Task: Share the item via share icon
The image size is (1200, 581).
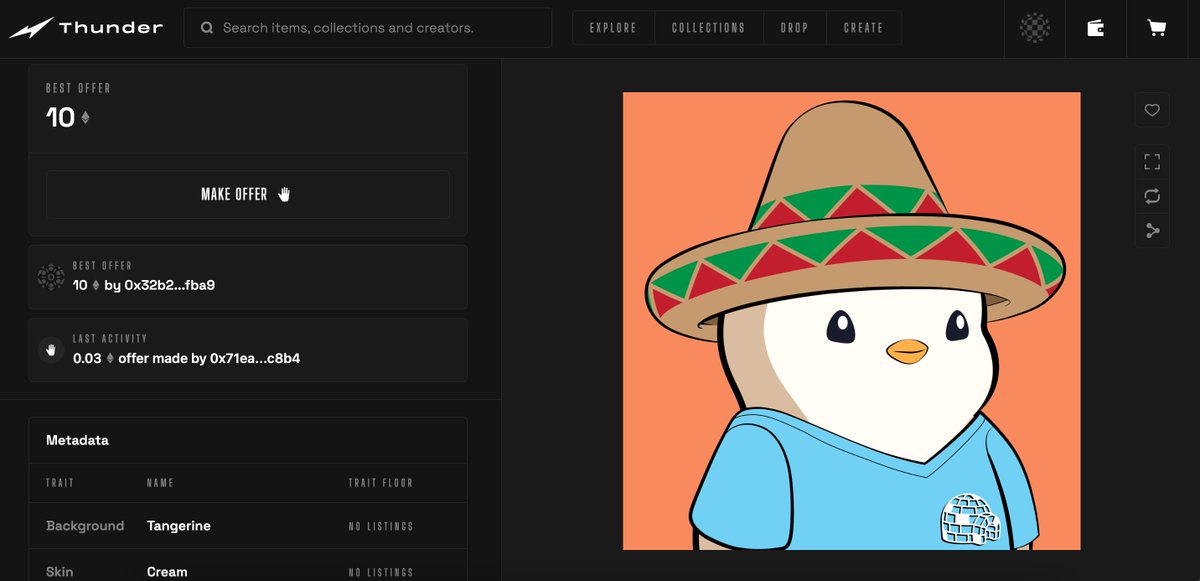Action: tap(1152, 231)
